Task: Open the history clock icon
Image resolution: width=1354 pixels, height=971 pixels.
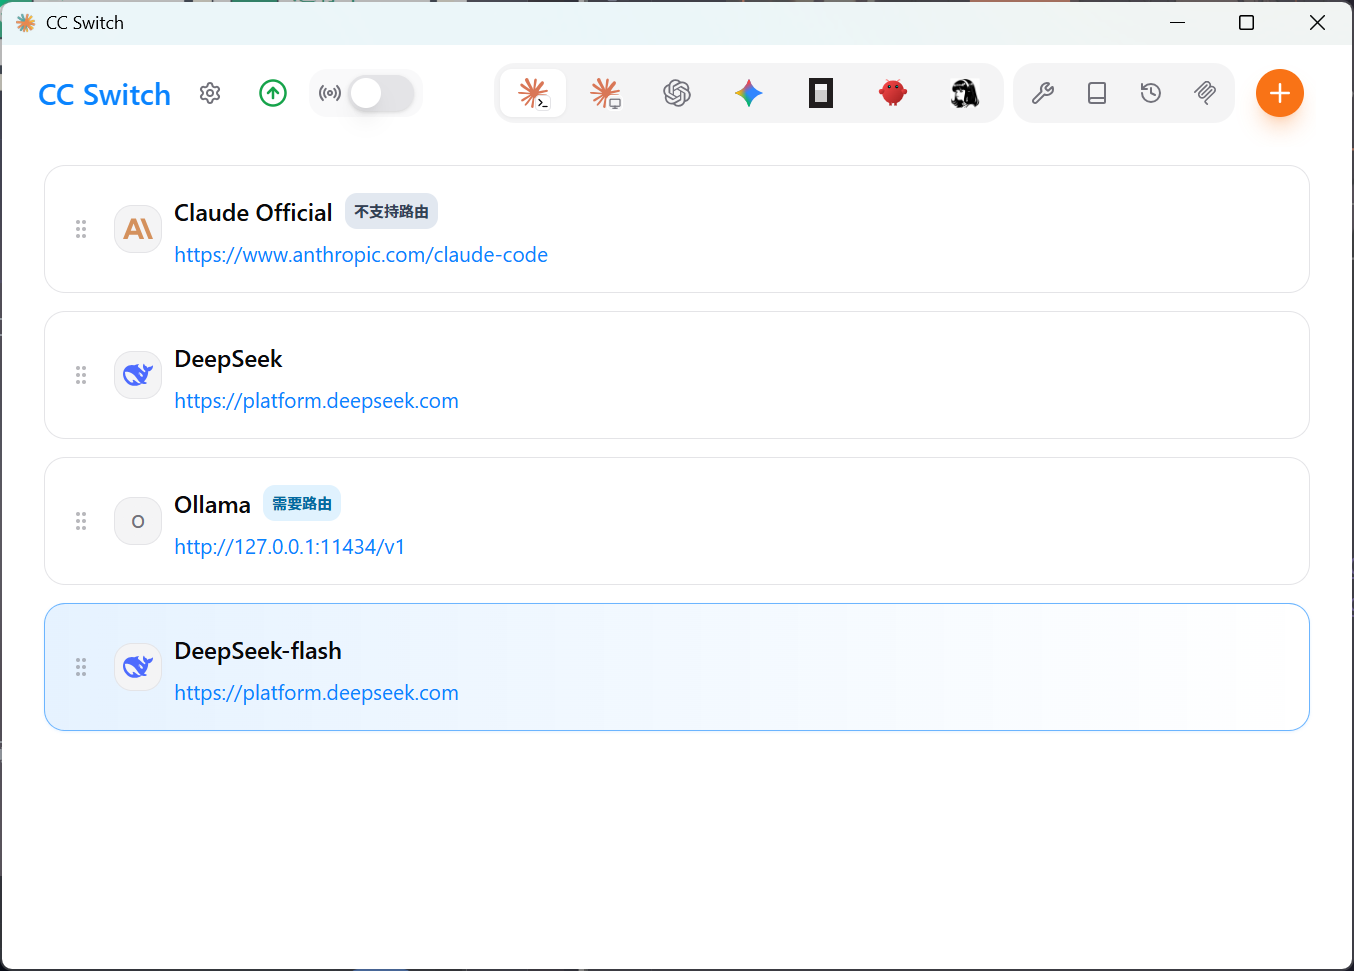Action: [1151, 93]
